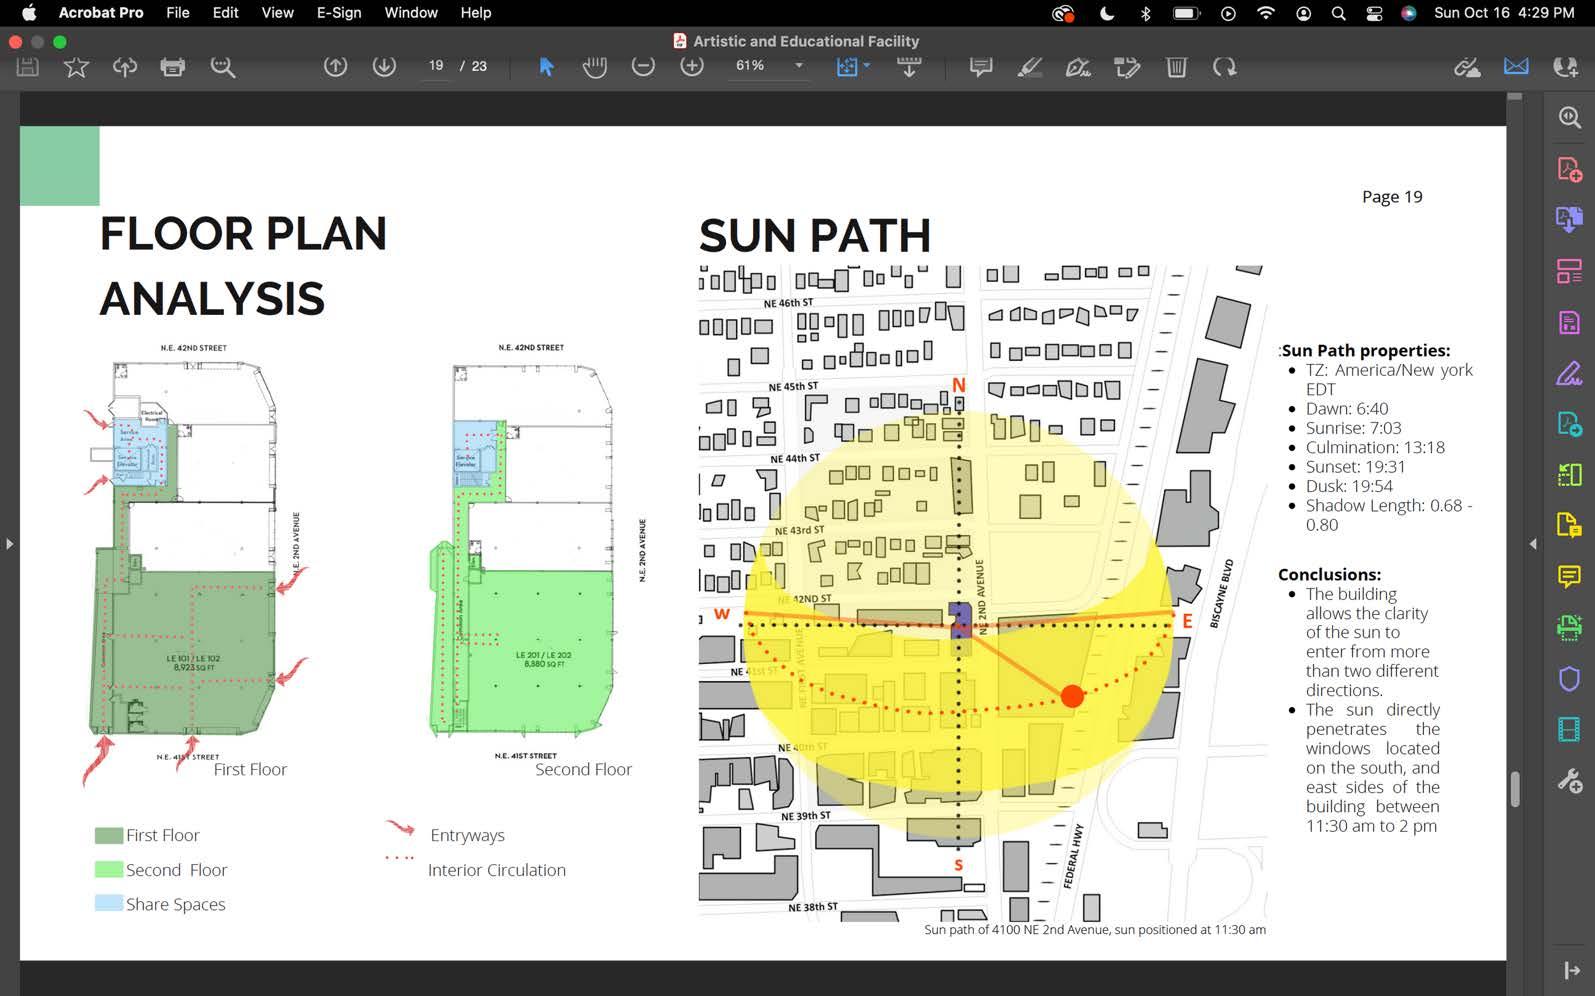Click the Highlight text tool
Image resolution: width=1595 pixels, height=996 pixels.
click(x=1029, y=67)
